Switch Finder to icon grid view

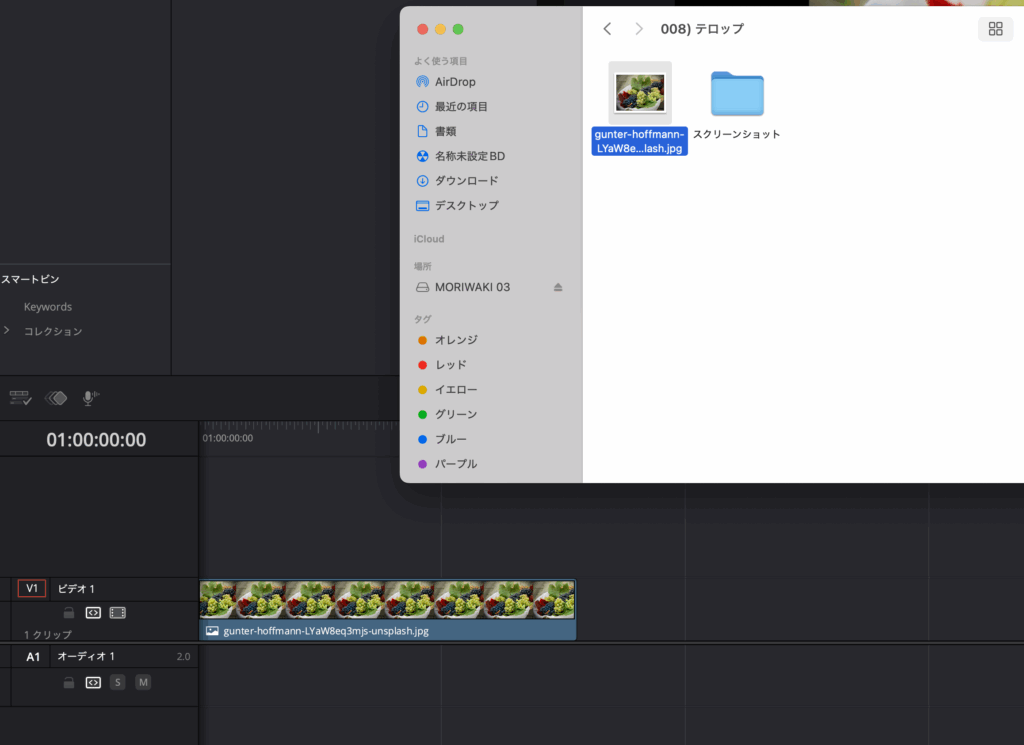click(994, 29)
